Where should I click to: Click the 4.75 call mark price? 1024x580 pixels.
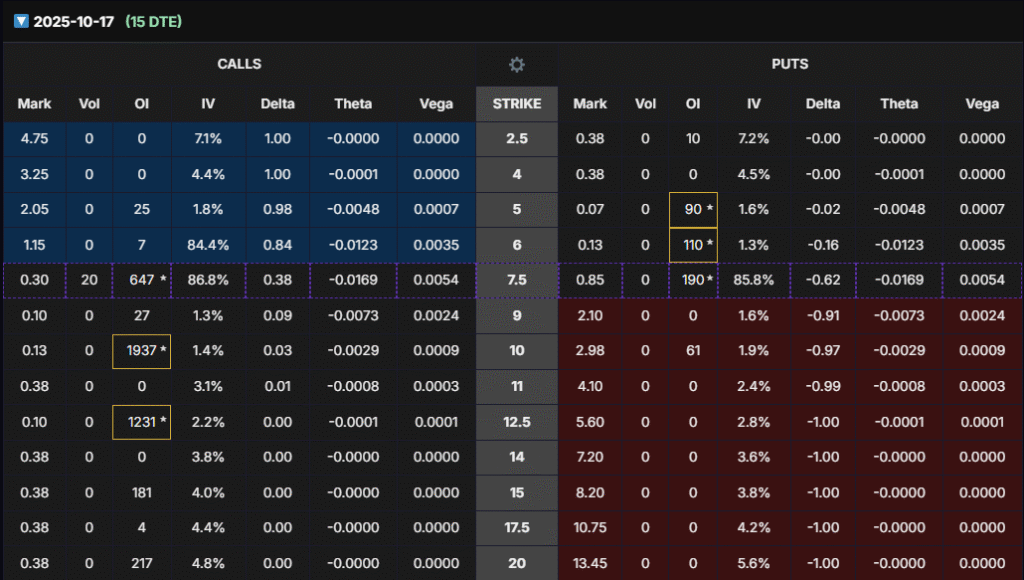pos(34,139)
